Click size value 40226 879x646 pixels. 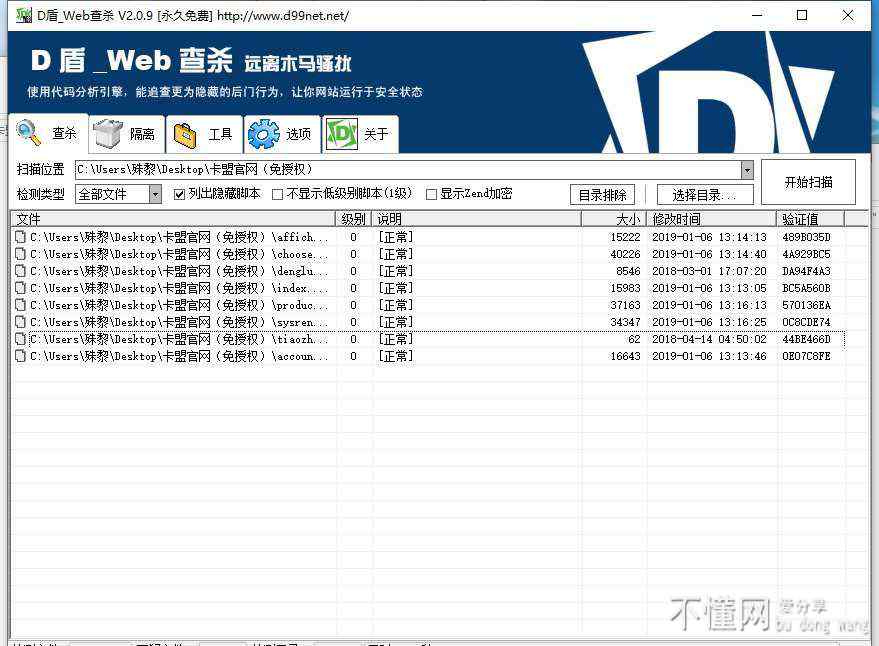(x=625, y=254)
